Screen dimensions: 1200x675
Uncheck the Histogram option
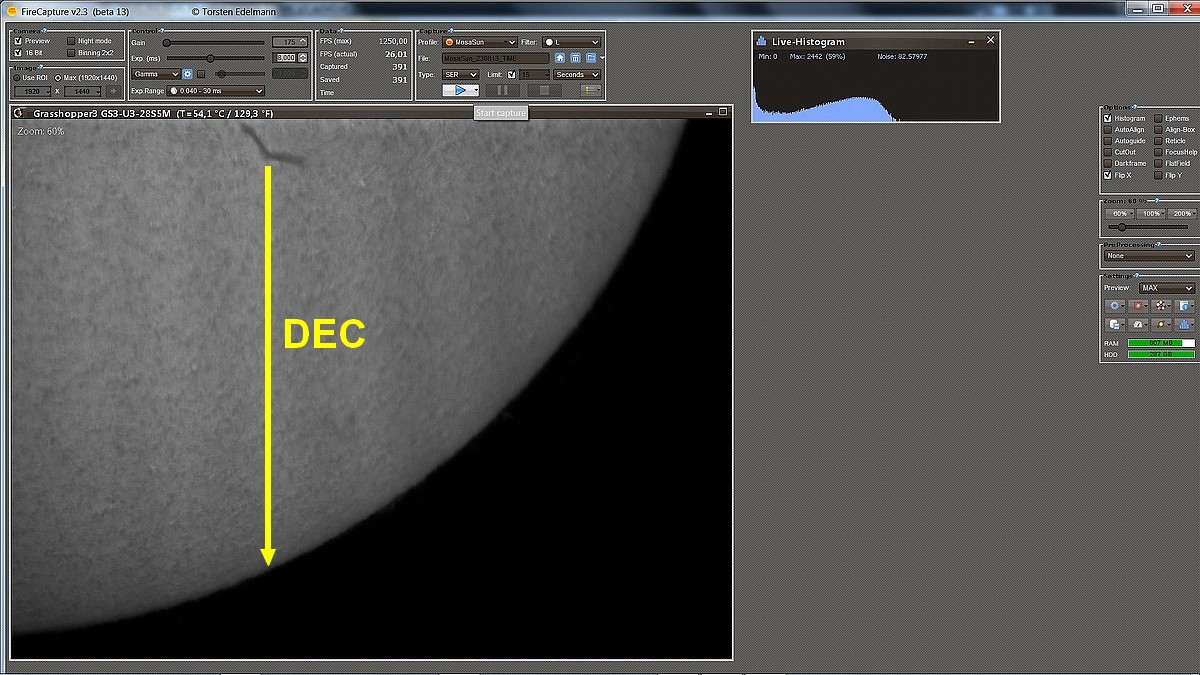[1108, 118]
